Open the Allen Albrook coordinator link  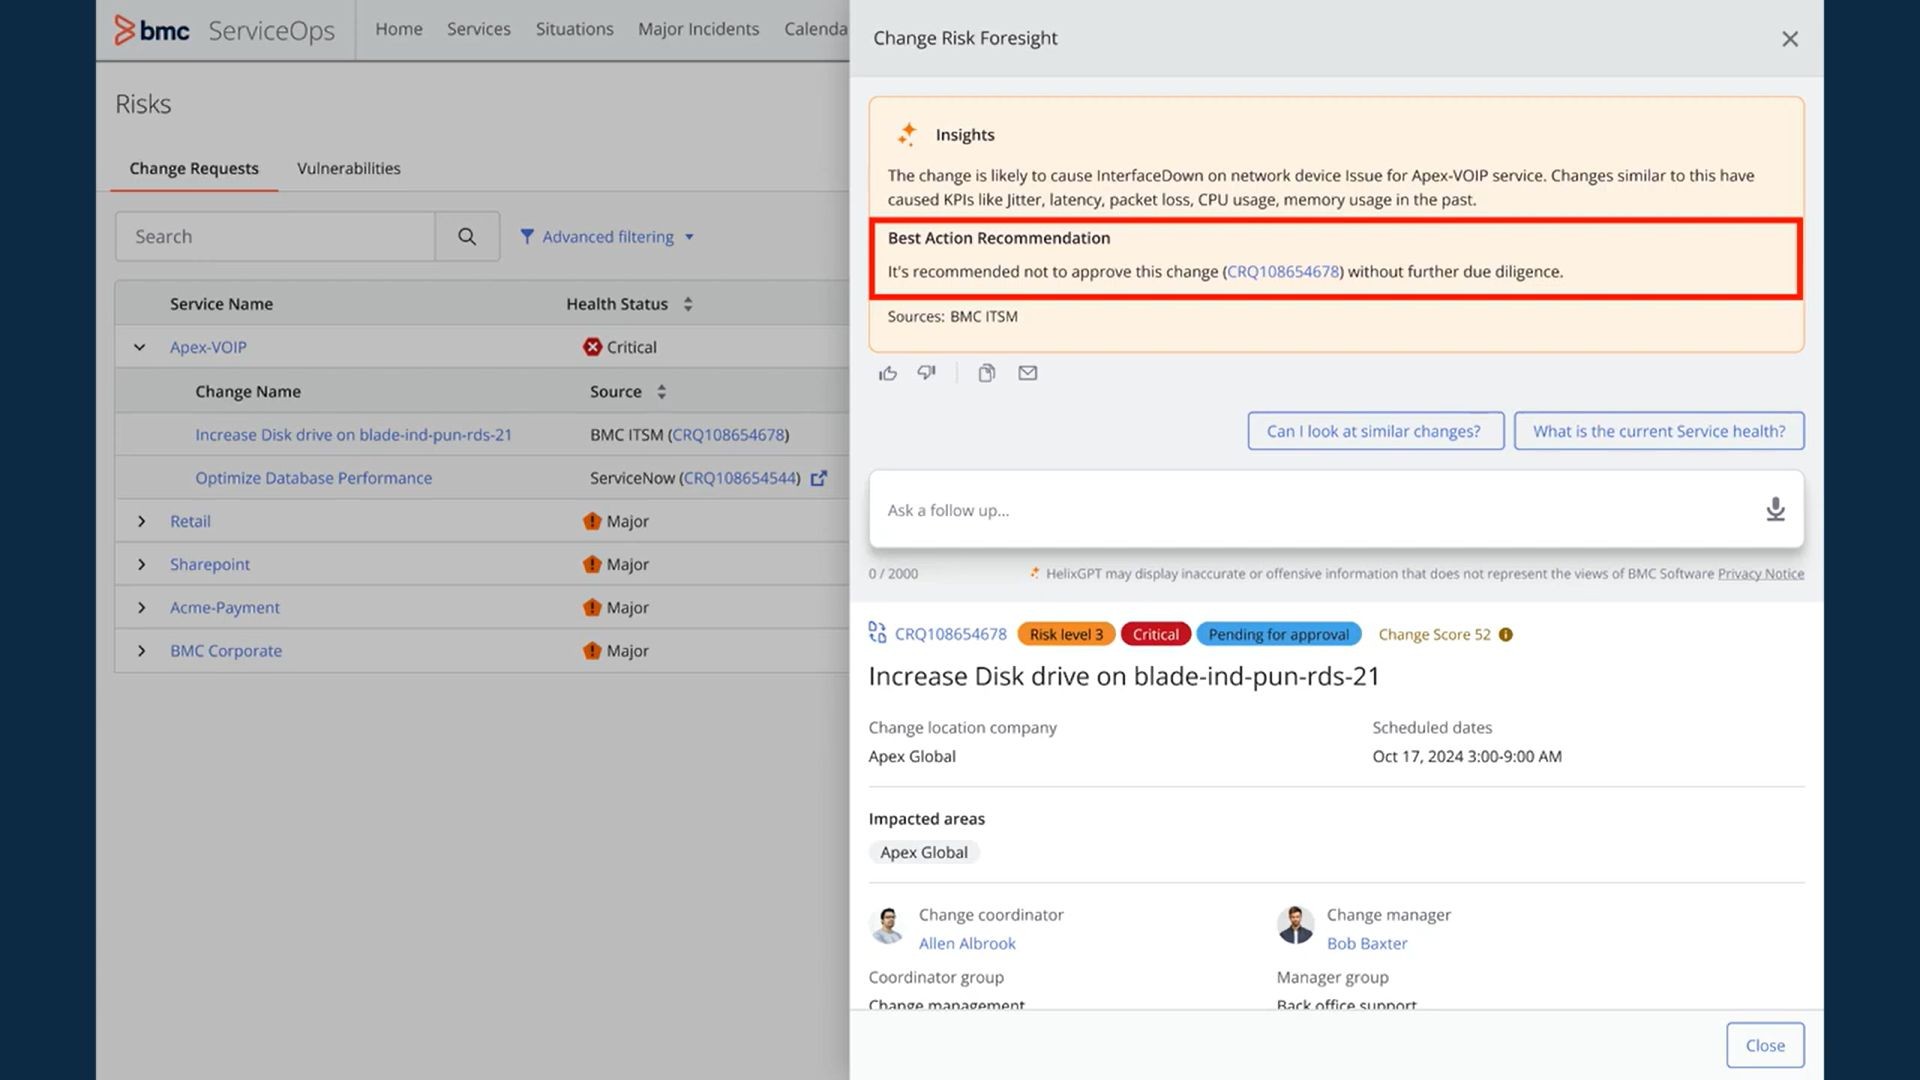pos(966,943)
